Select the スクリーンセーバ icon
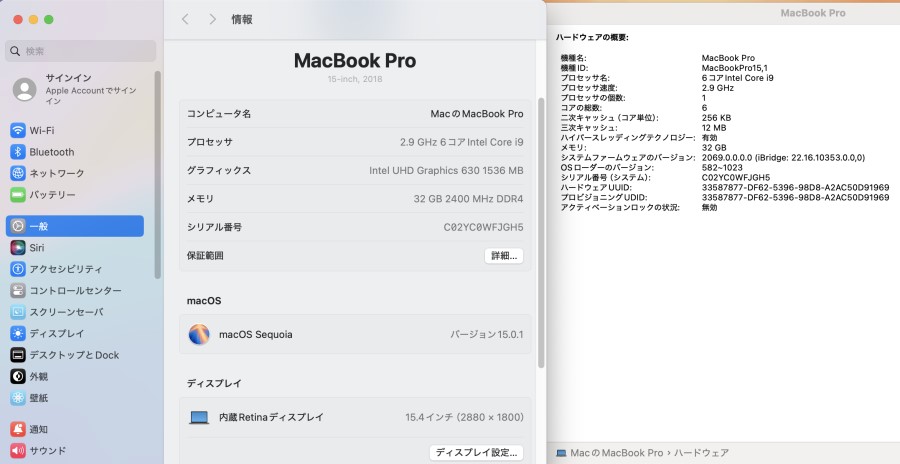 coord(18,312)
